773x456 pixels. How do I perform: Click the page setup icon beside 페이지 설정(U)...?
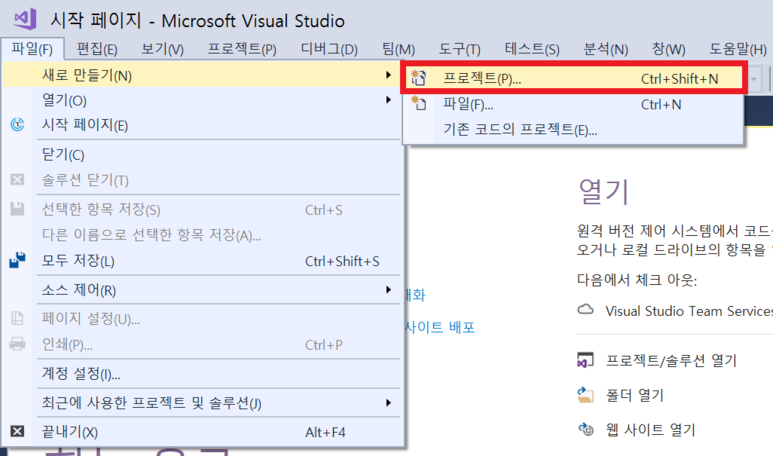click(x=17, y=318)
